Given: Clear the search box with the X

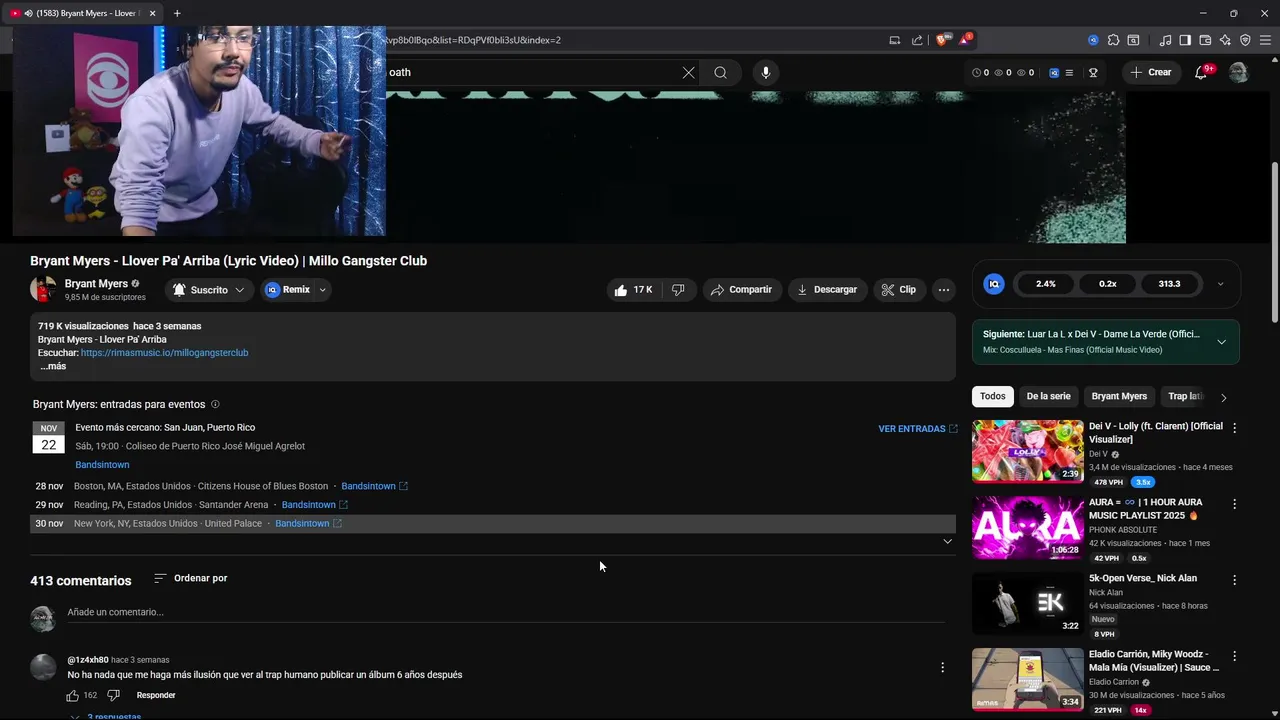Looking at the screenshot, I should coord(688,72).
